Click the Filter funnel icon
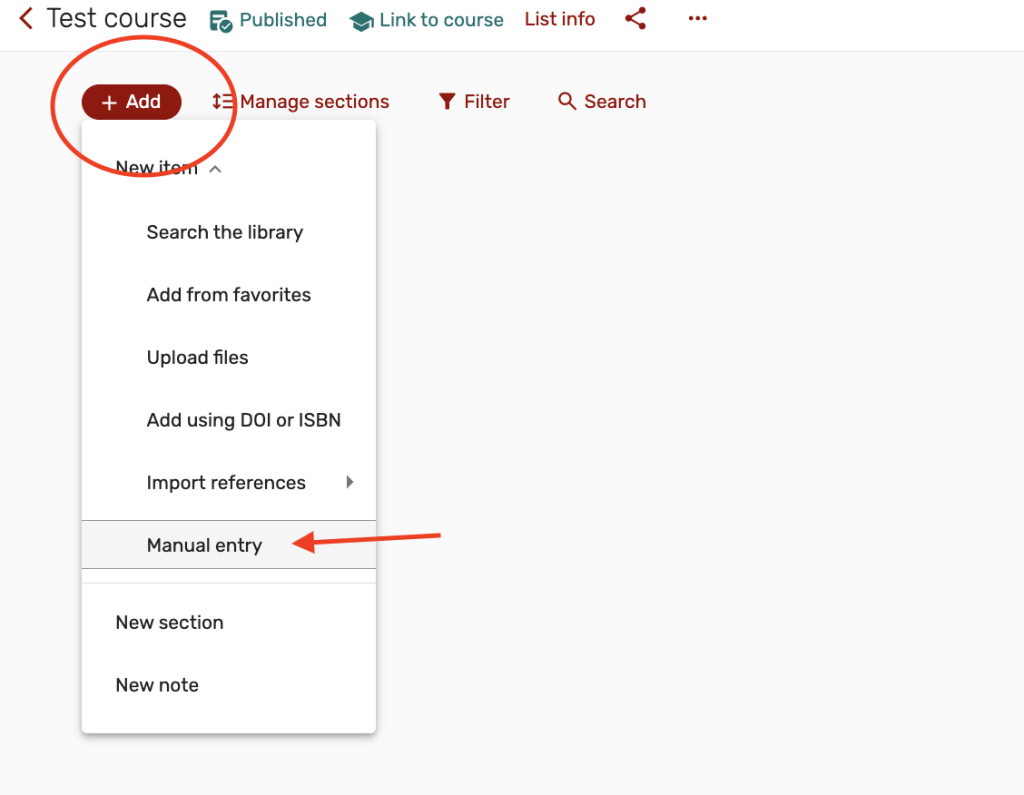Viewport: 1024px width, 795px height. (447, 102)
